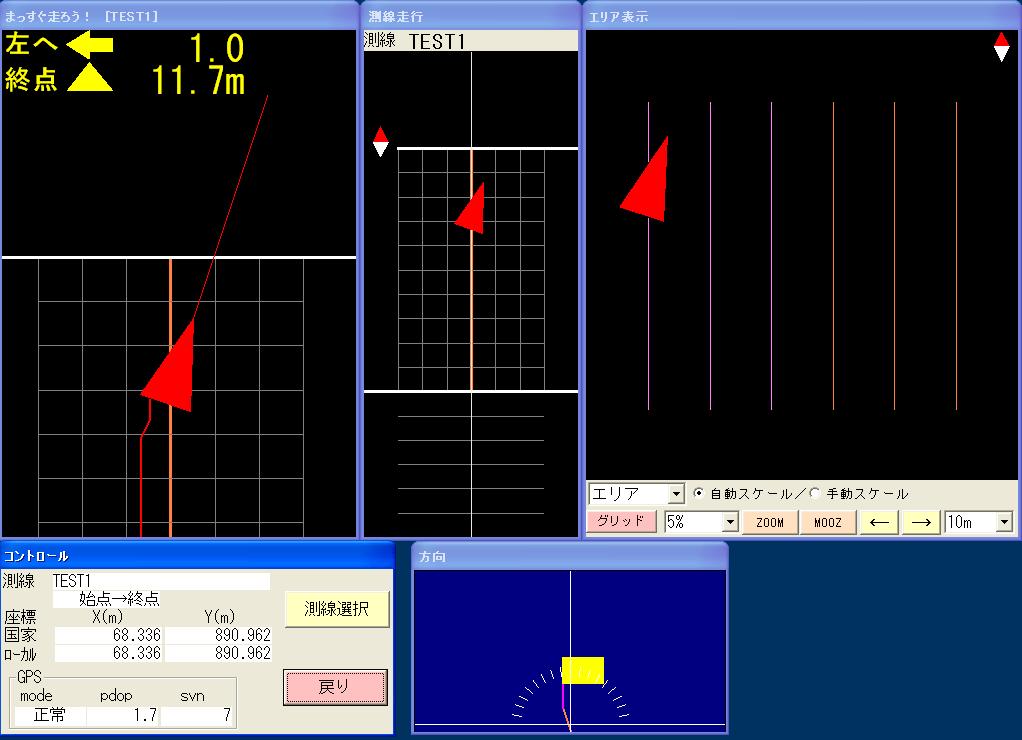Image resolution: width=1022 pixels, height=740 pixels.
Task: Click the ローカル X coordinate field
Action: point(108,653)
